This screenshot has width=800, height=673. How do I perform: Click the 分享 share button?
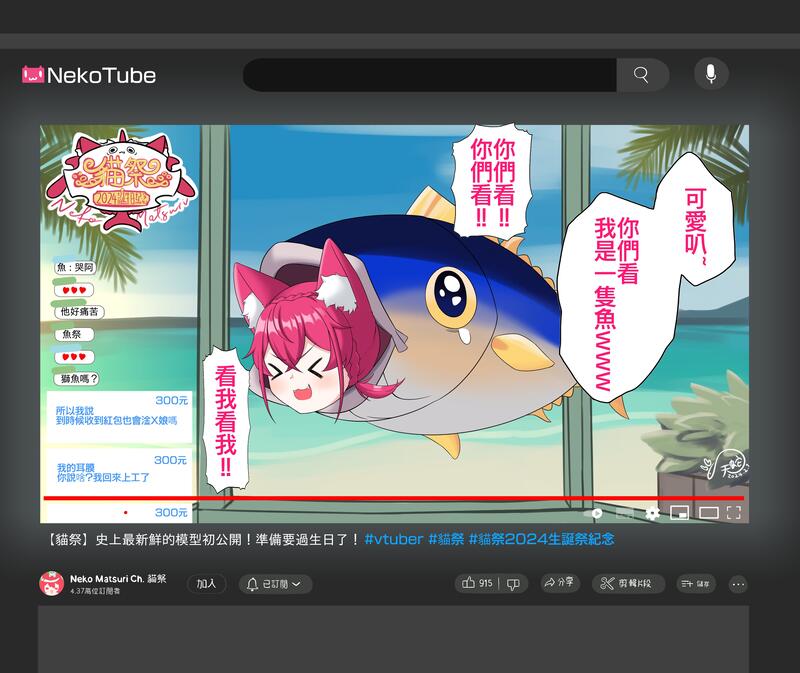click(x=559, y=584)
